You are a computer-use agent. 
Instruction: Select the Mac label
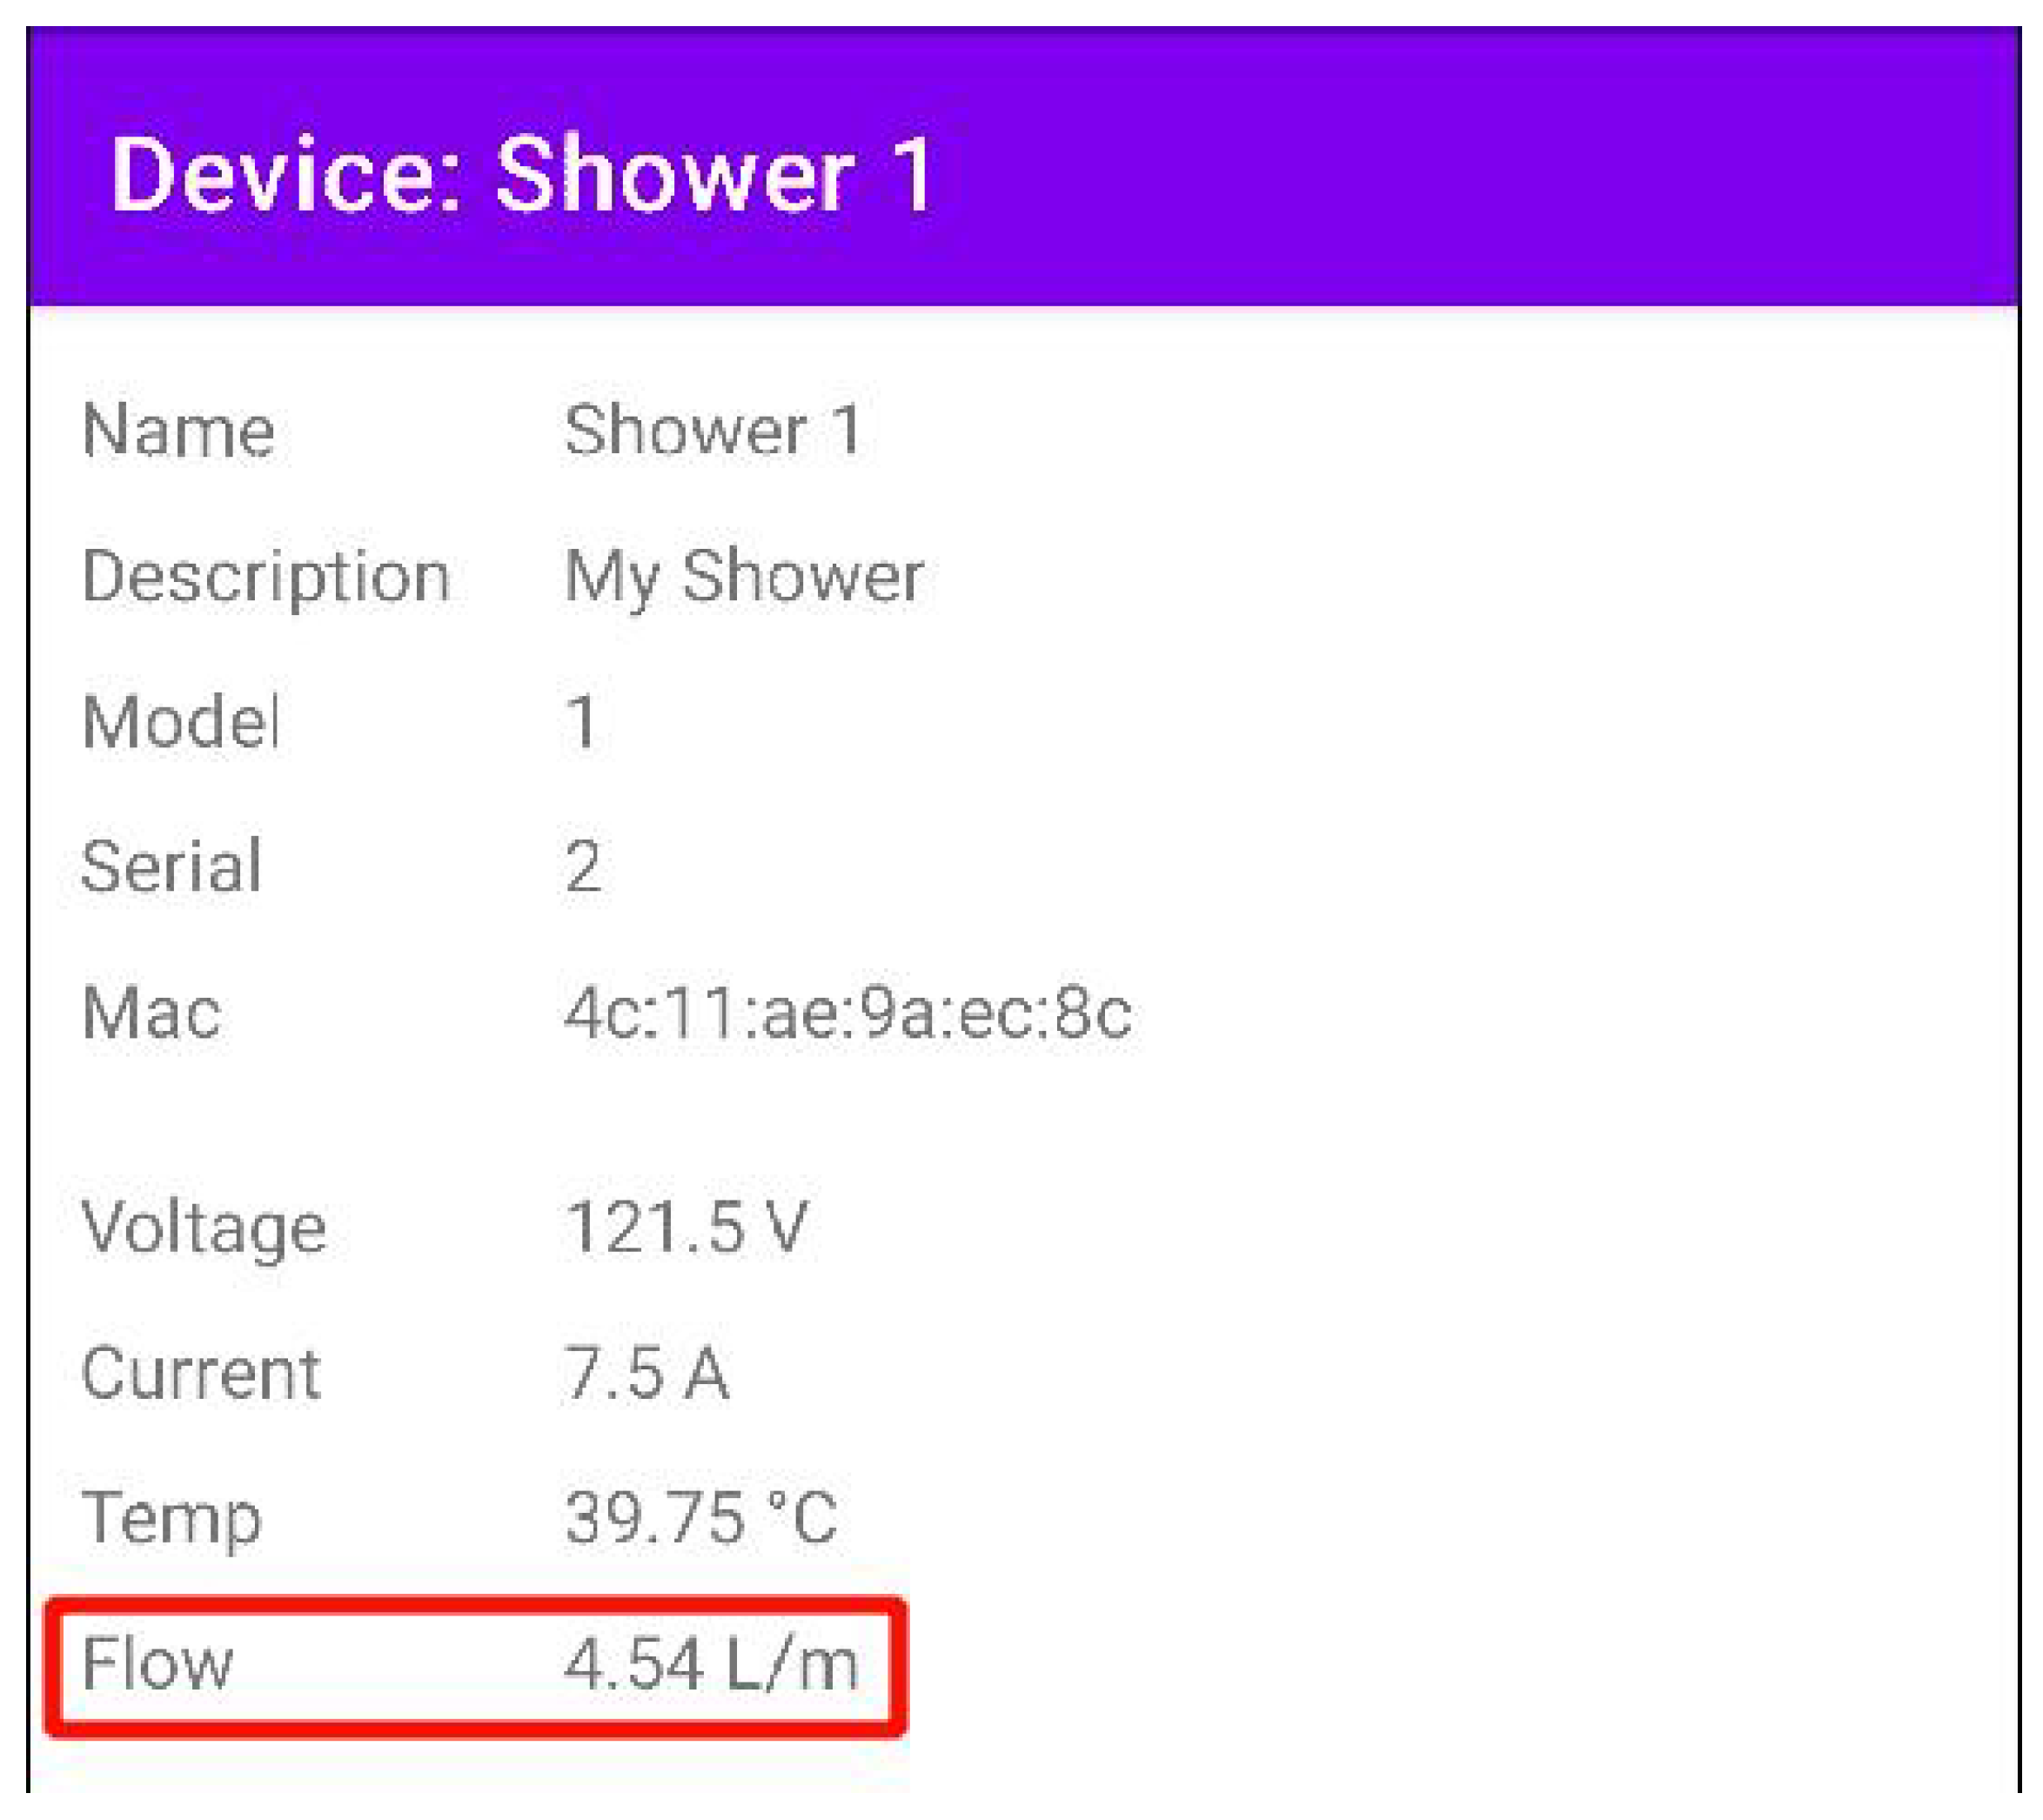pyautogui.click(x=151, y=1013)
